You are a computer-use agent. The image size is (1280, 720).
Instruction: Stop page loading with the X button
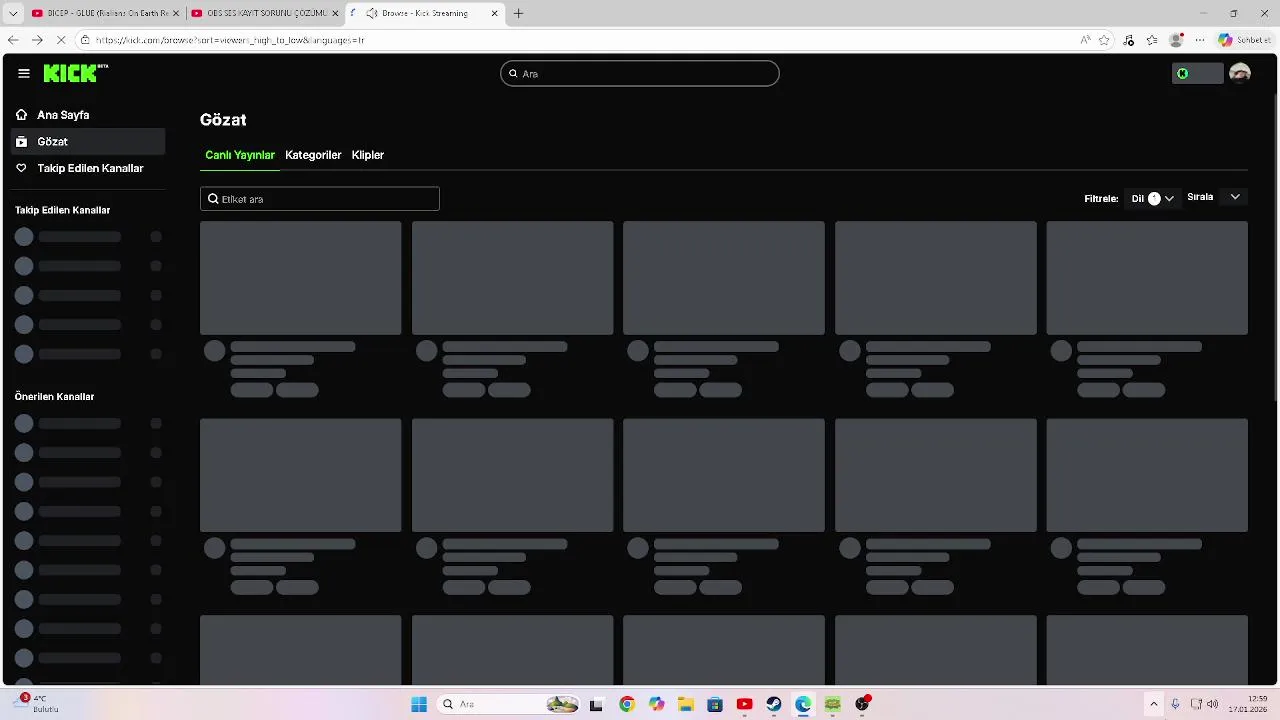[x=61, y=40]
